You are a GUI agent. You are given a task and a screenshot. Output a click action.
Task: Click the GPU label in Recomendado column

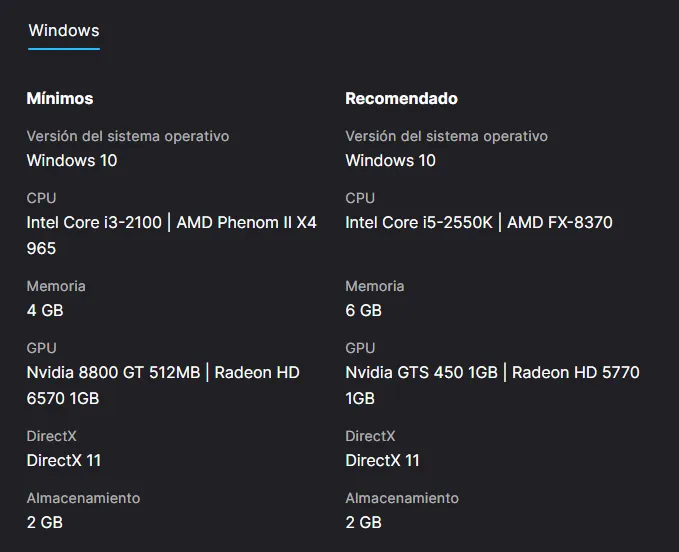(360, 348)
